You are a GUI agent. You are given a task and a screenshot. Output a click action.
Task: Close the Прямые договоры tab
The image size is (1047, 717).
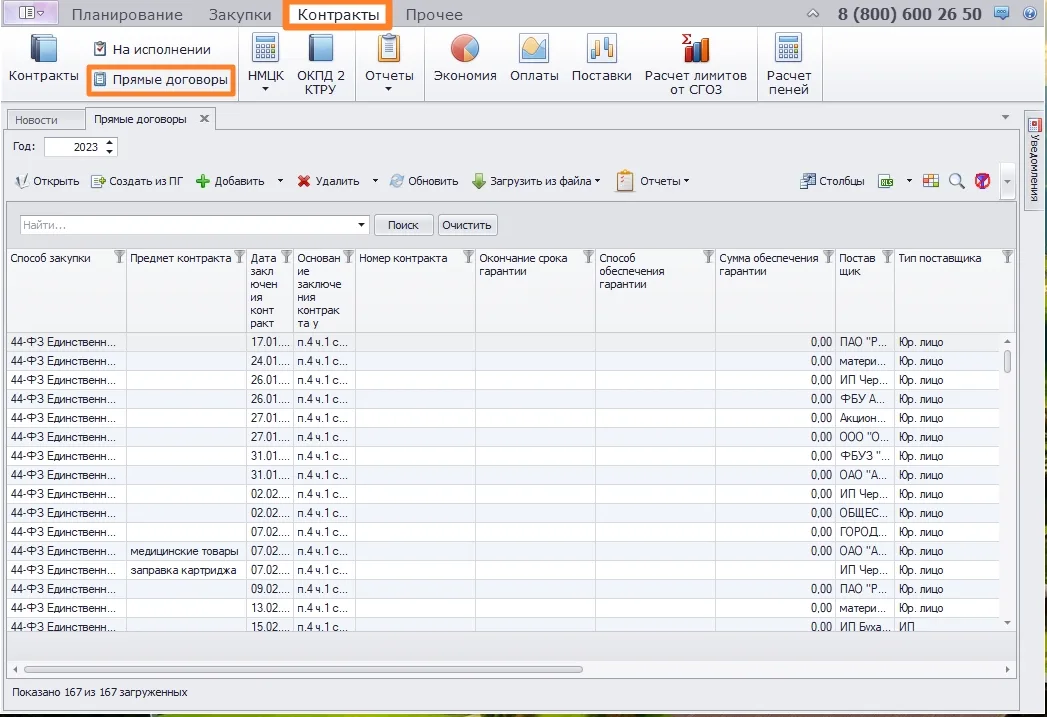[204, 118]
